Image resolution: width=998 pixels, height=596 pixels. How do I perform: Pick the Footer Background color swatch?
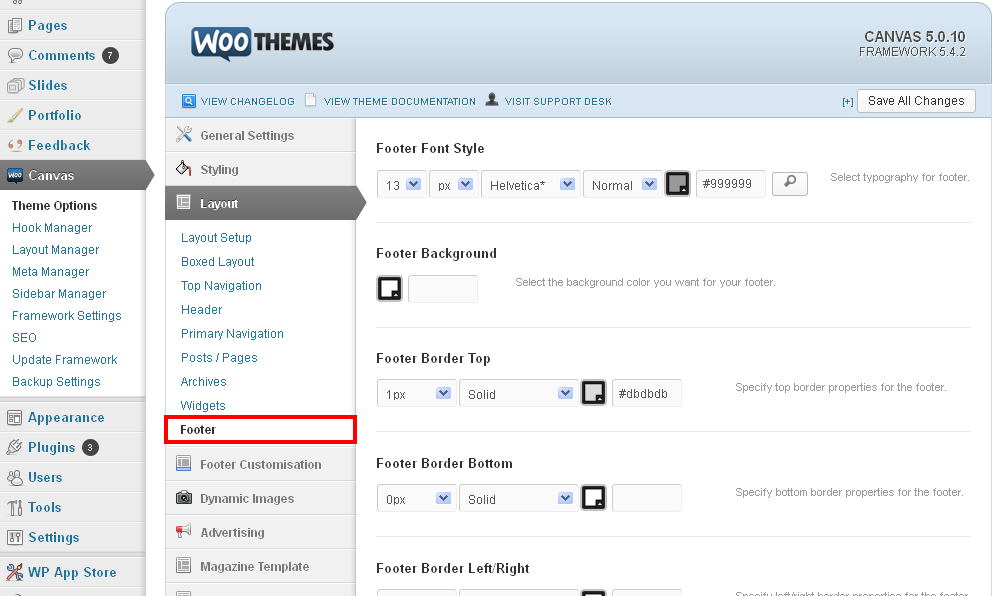(390, 288)
